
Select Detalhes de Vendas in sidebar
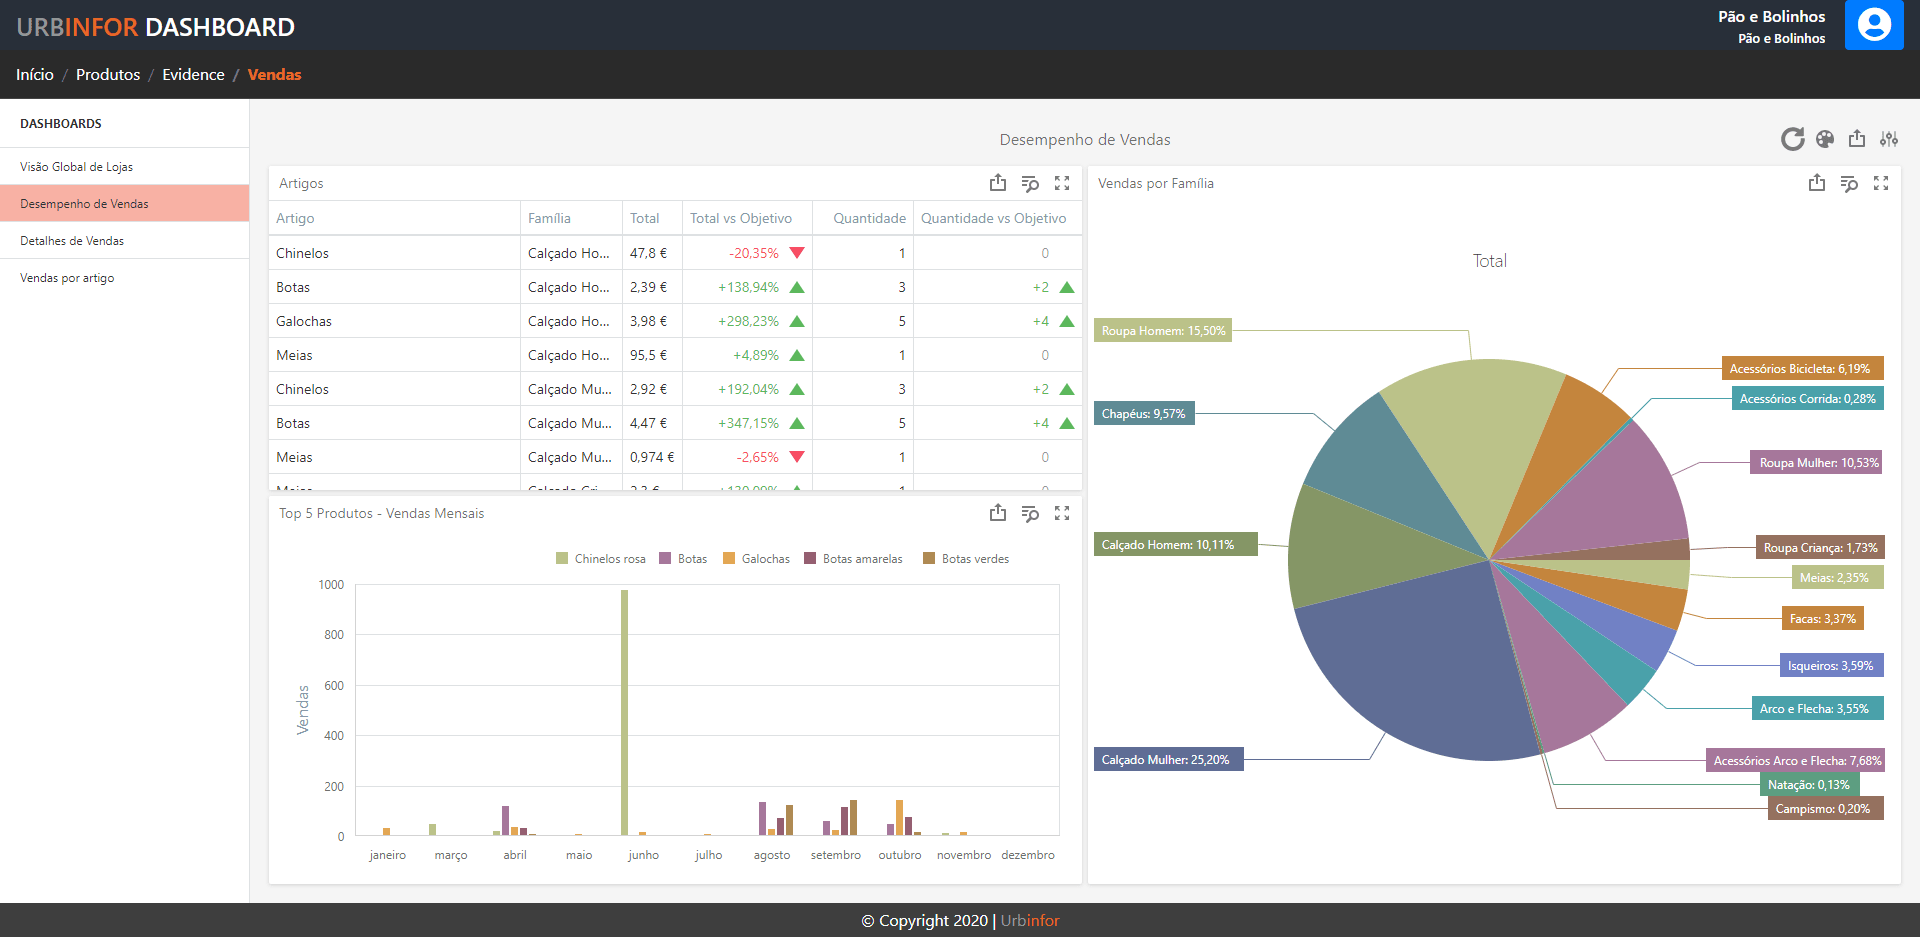click(x=72, y=241)
